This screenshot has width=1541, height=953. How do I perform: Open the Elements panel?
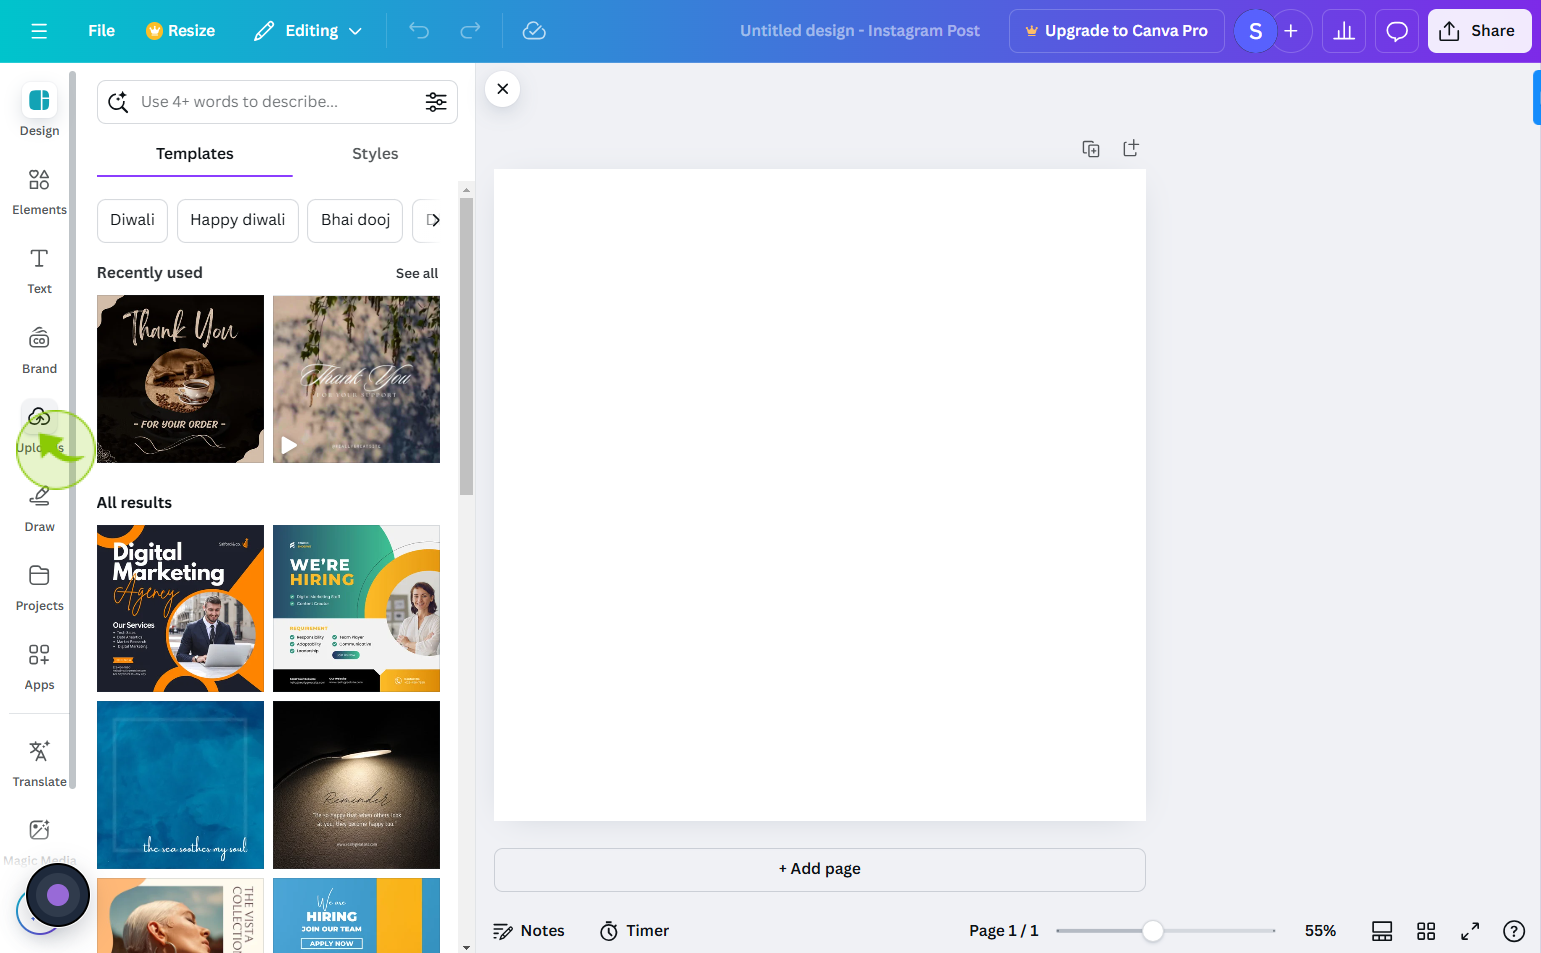(39, 191)
